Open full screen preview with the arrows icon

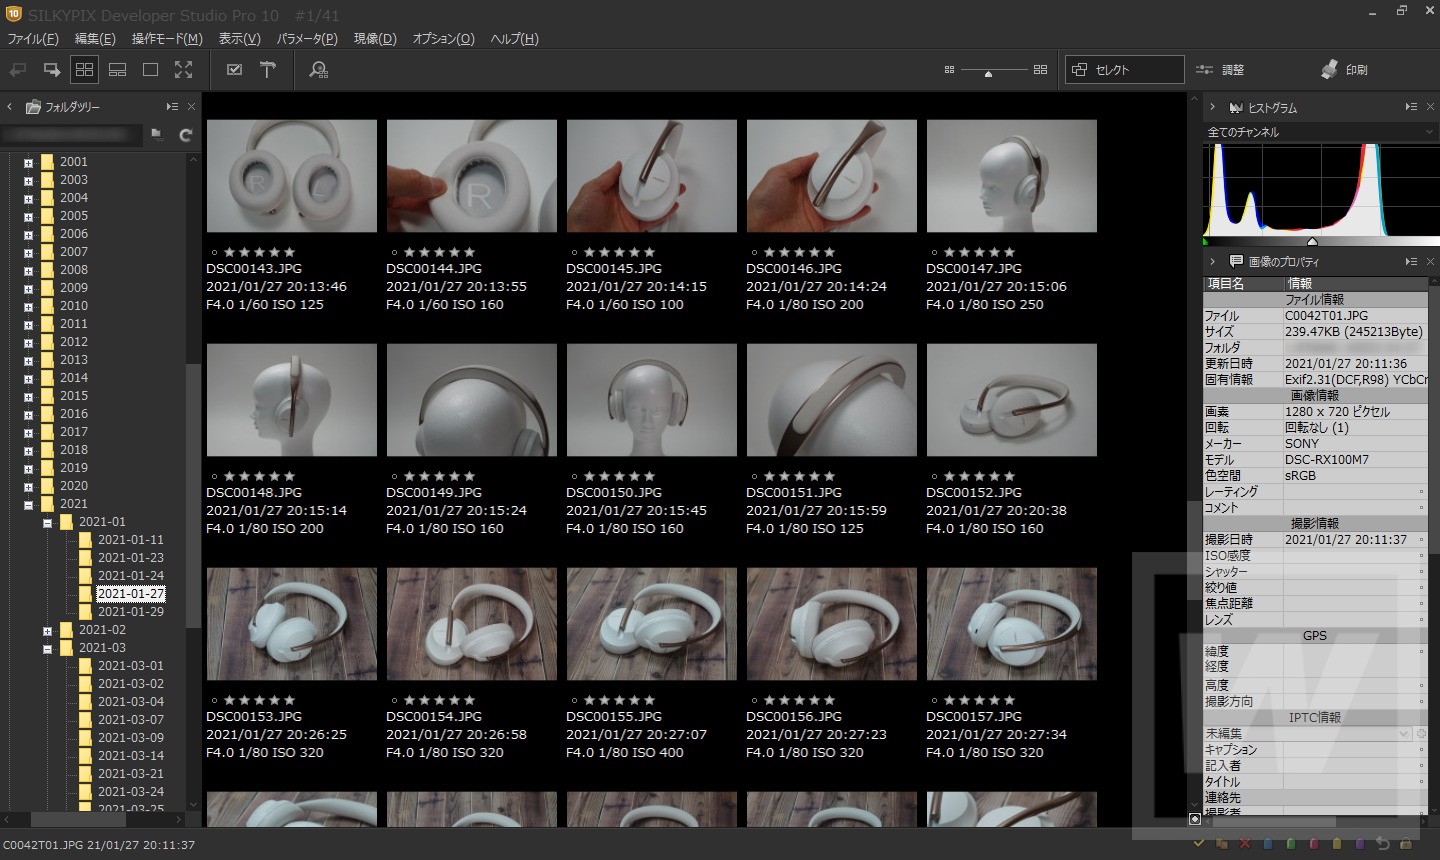point(183,70)
